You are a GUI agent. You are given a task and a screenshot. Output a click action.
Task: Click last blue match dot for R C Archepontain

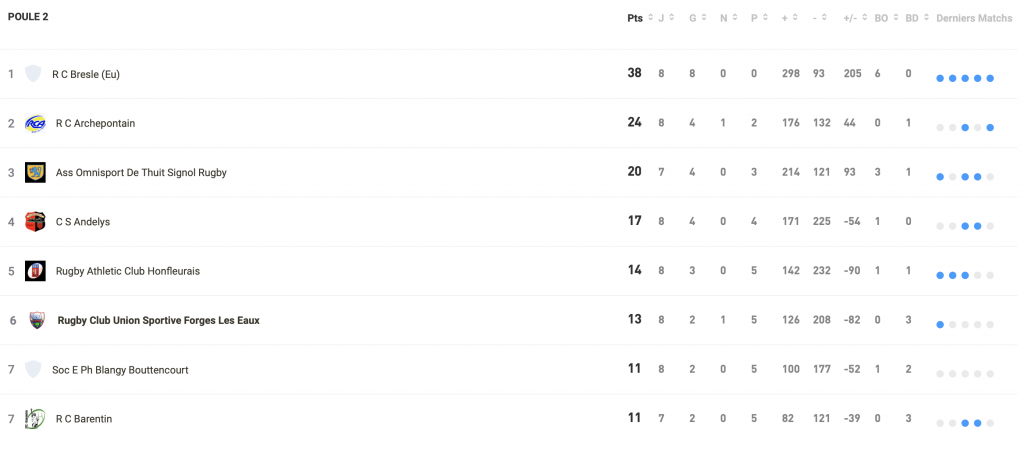(990, 127)
